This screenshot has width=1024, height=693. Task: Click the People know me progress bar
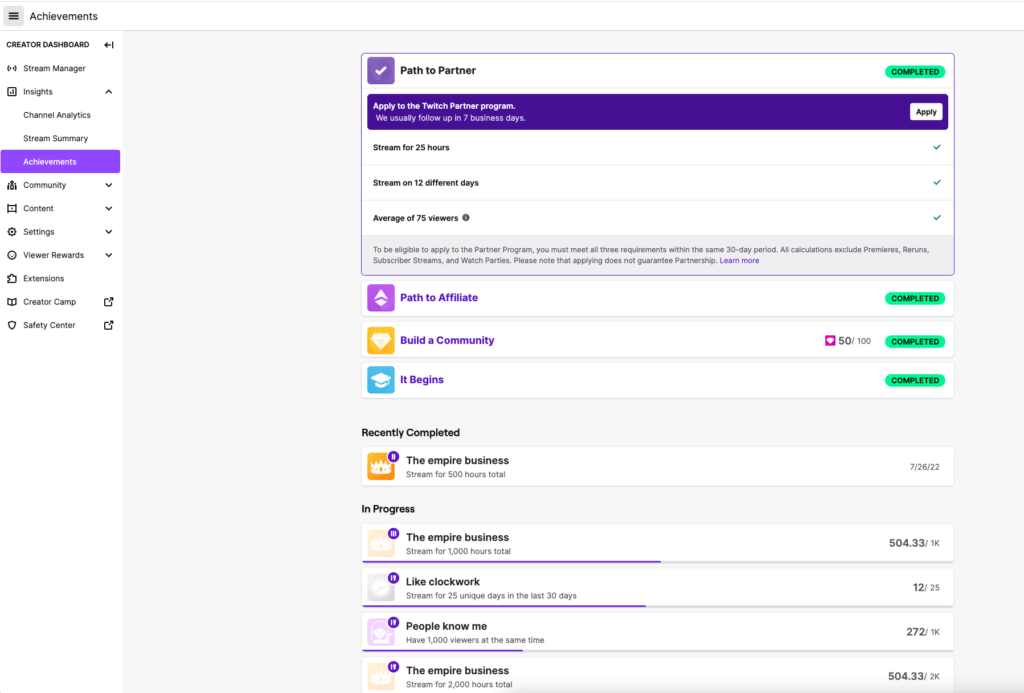click(x=658, y=650)
